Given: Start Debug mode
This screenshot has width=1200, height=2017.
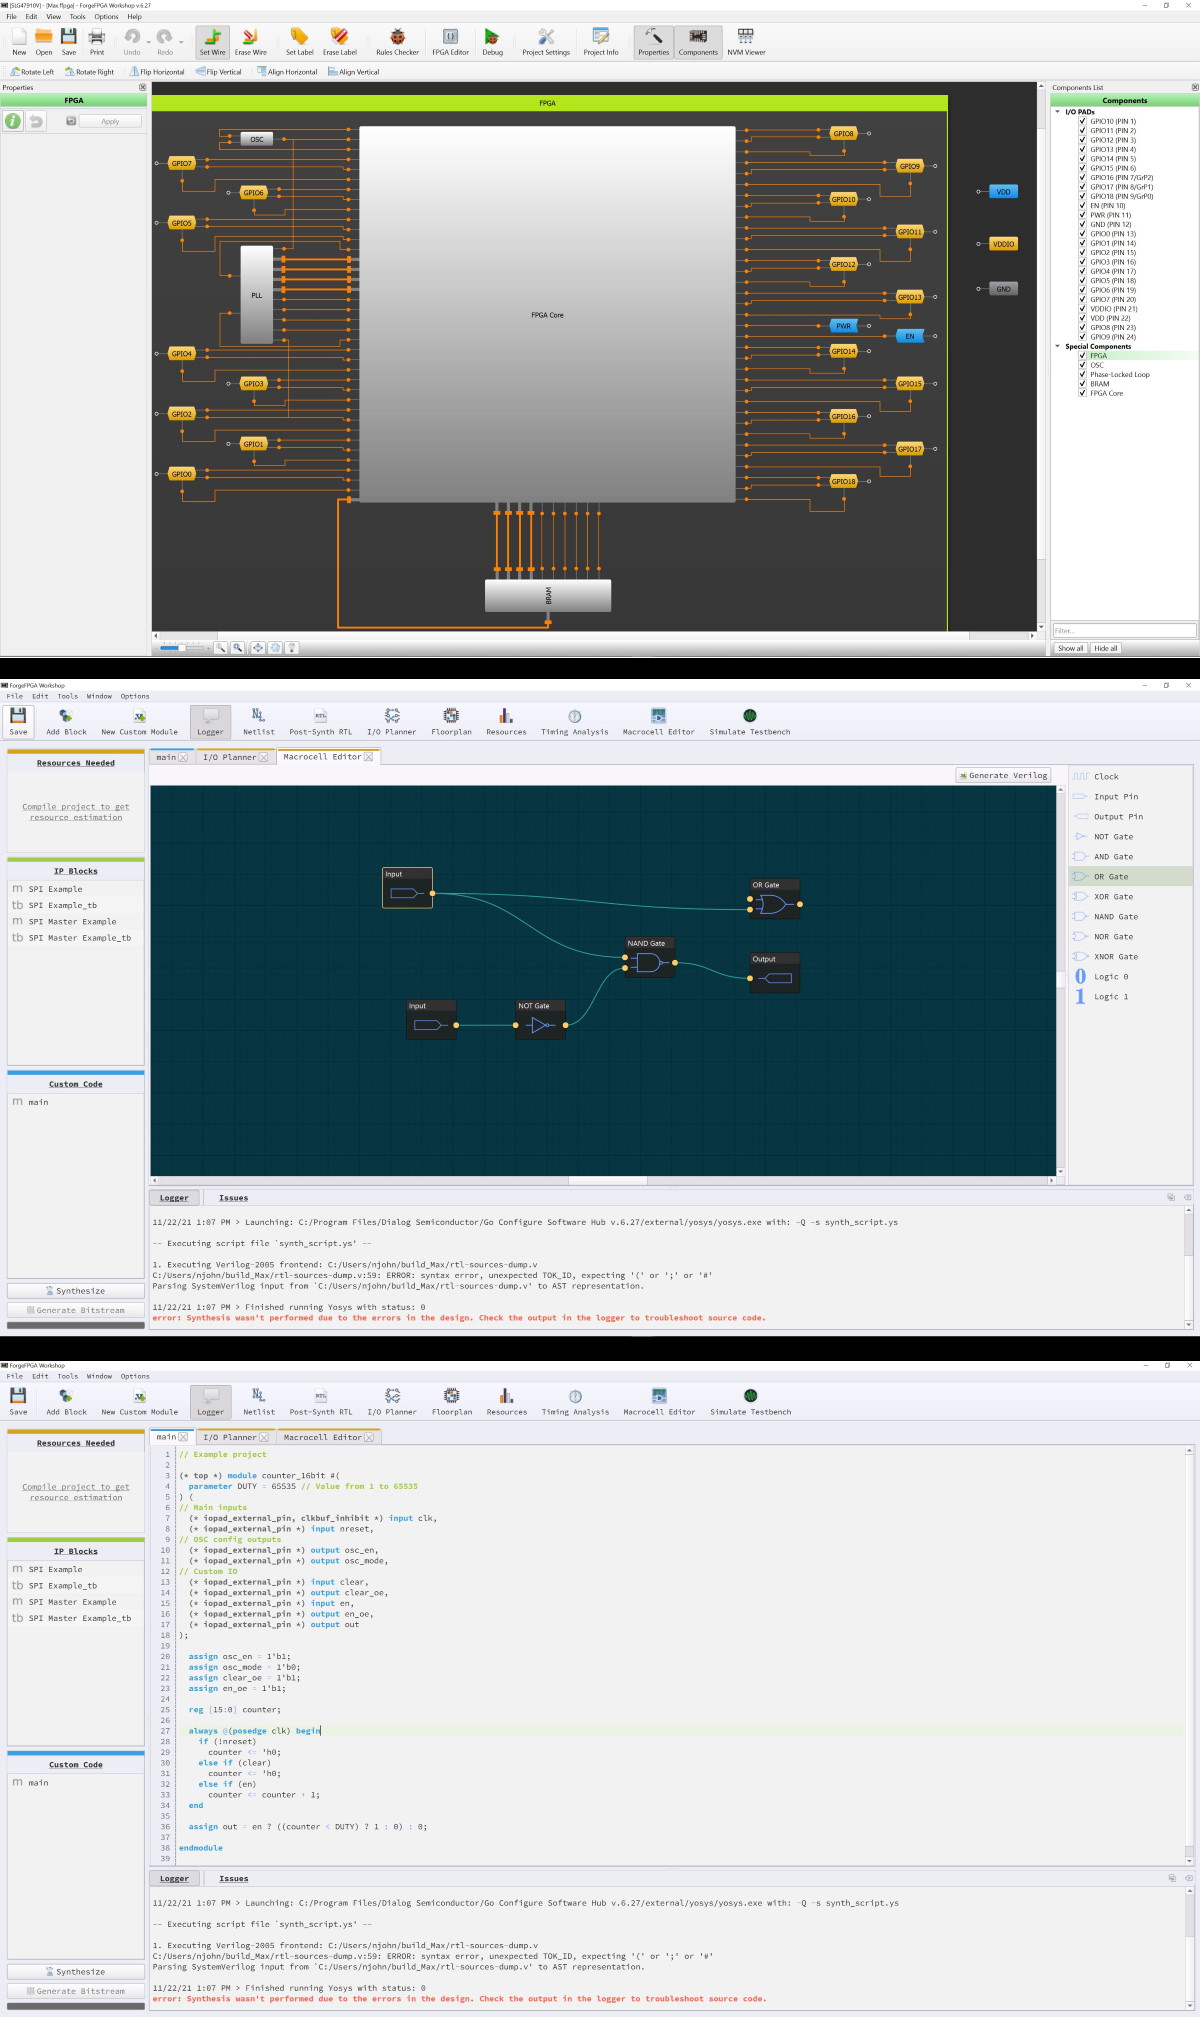Looking at the screenshot, I should (492, 42).
